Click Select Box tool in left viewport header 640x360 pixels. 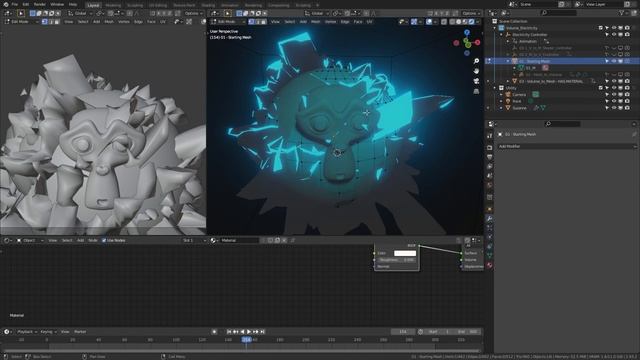click(21, 13)
